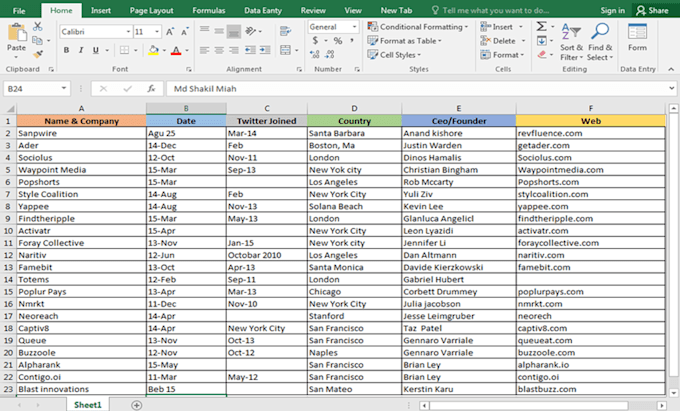The image size is (680, 411).
Task: Open Sort & Filter menu
Action: 571,42
